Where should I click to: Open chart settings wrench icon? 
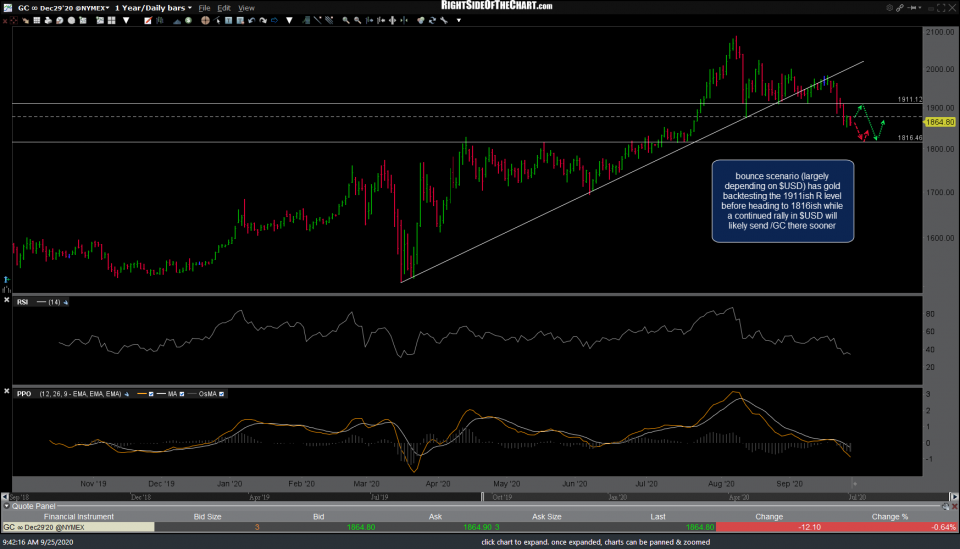[x=444, y=20]
